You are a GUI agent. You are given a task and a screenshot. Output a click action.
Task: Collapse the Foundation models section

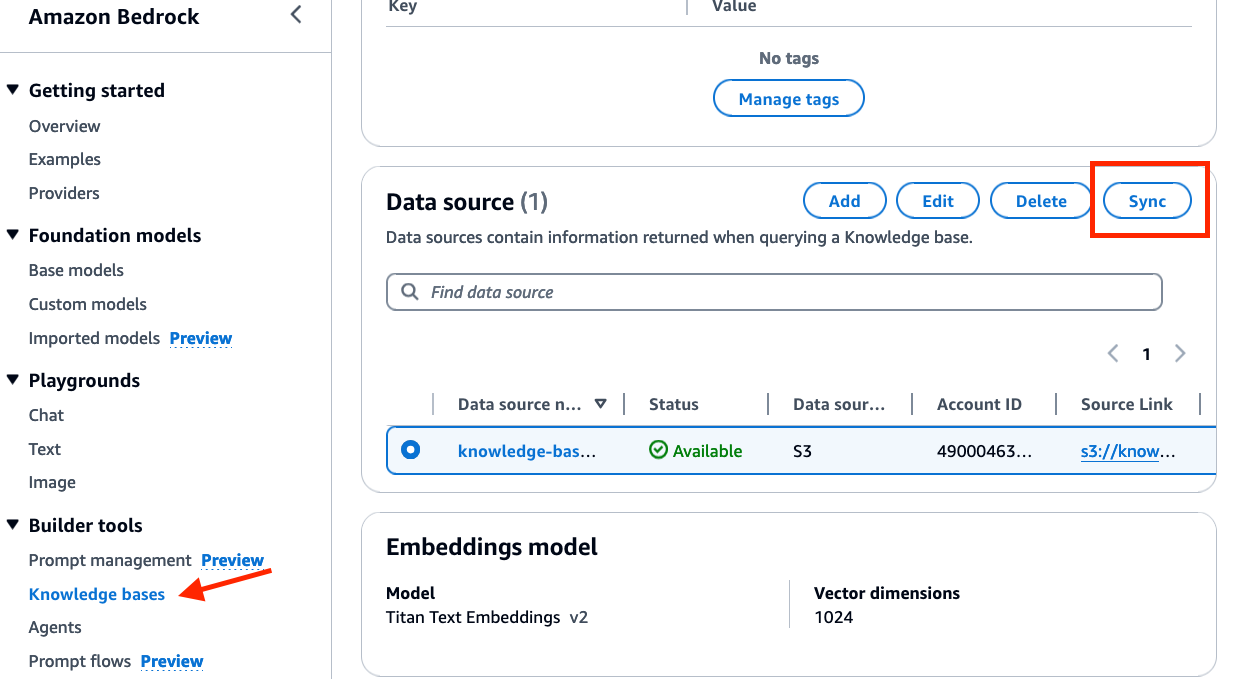[x=12, y=235]
